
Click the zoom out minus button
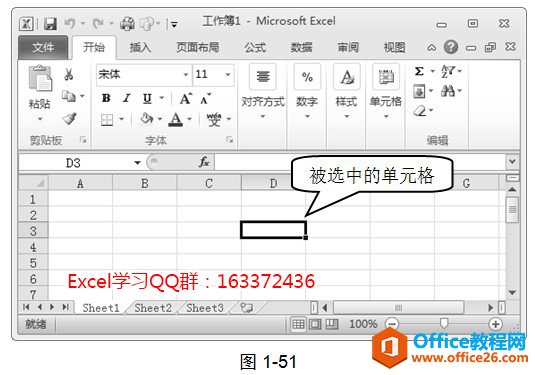(x=392, y=324)
